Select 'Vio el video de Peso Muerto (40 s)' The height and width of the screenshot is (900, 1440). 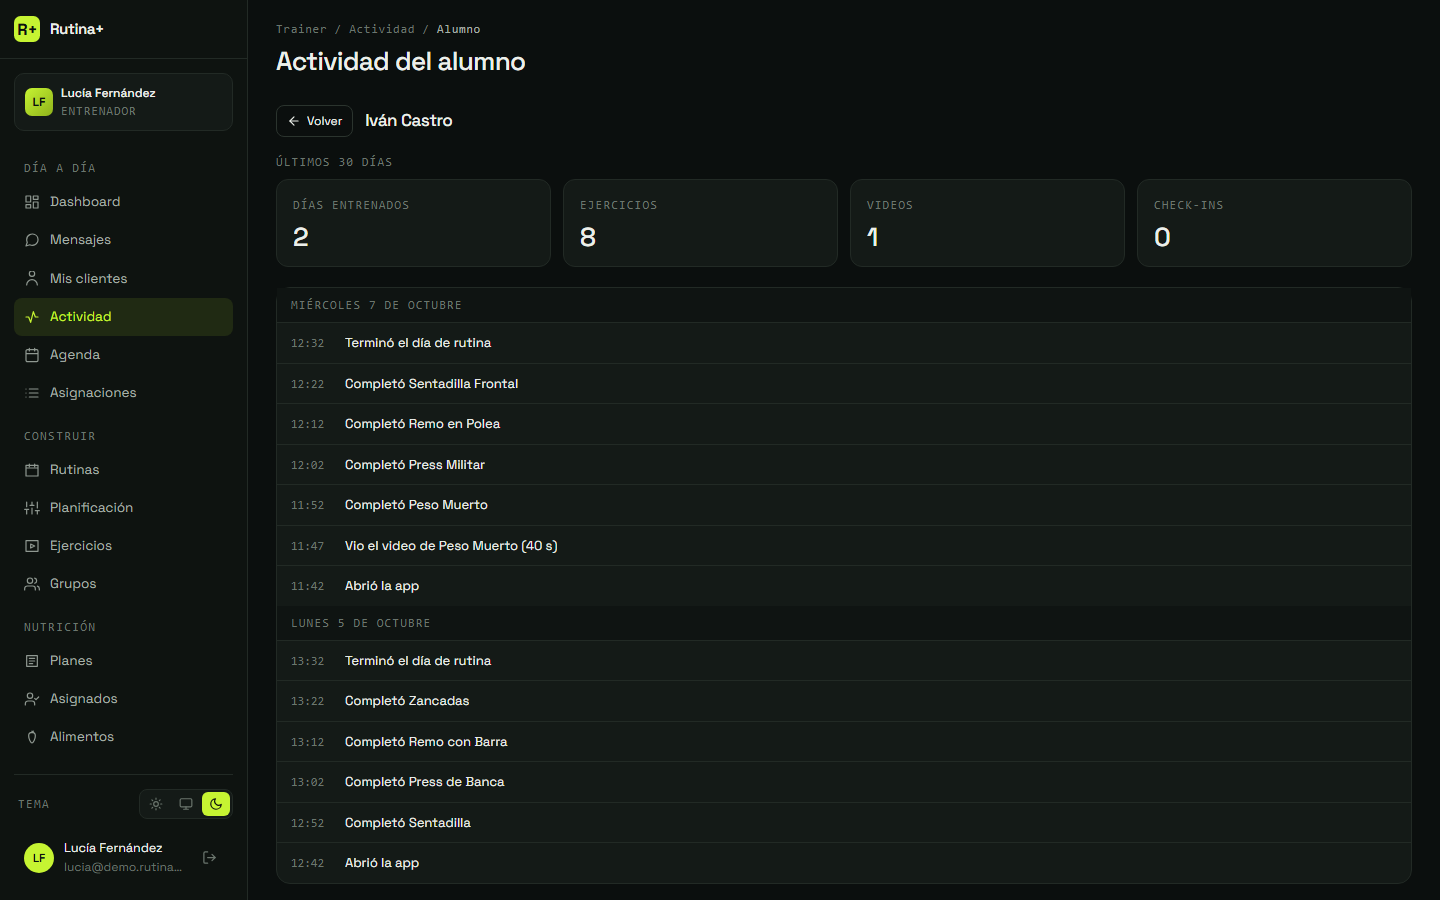[x=844, y=546]
